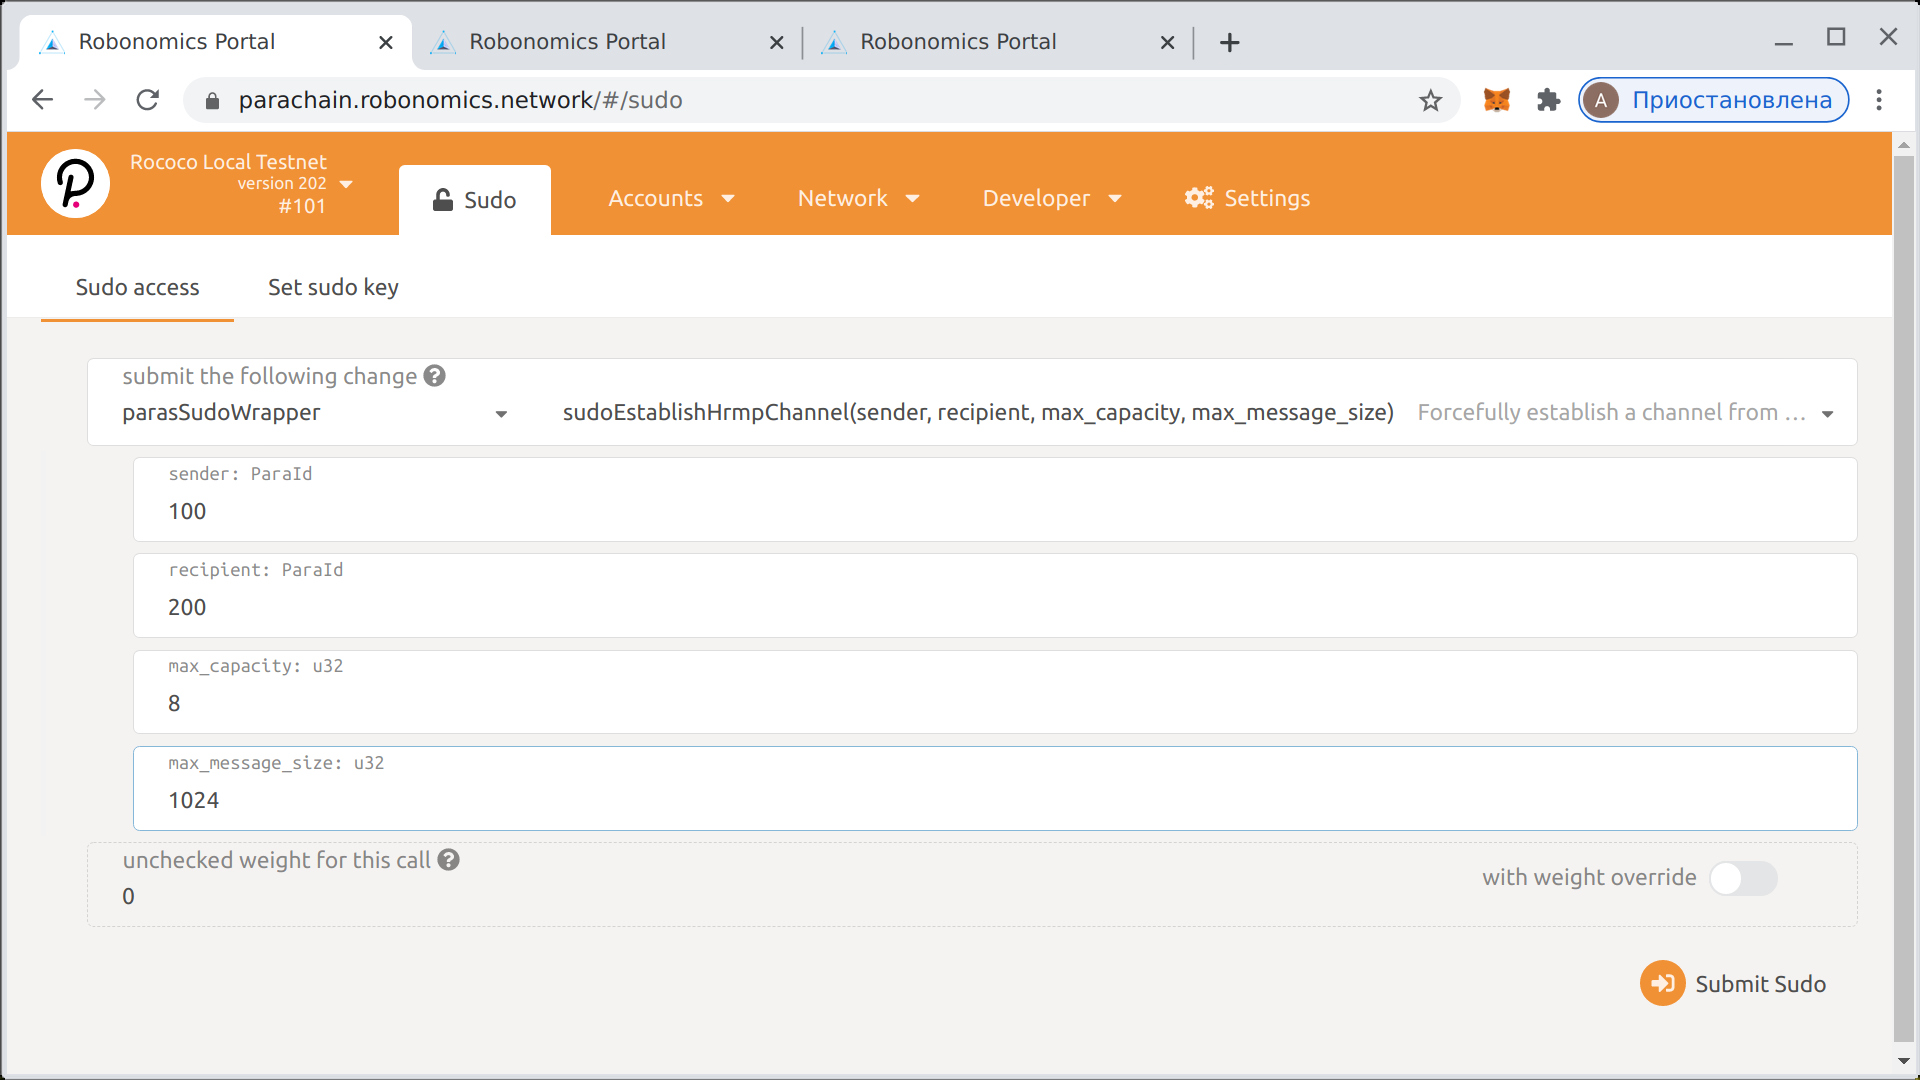Enable the with weight override switch
Image resolution: width=1920 pixels, height=1080 pixels.
[1742, 878]
